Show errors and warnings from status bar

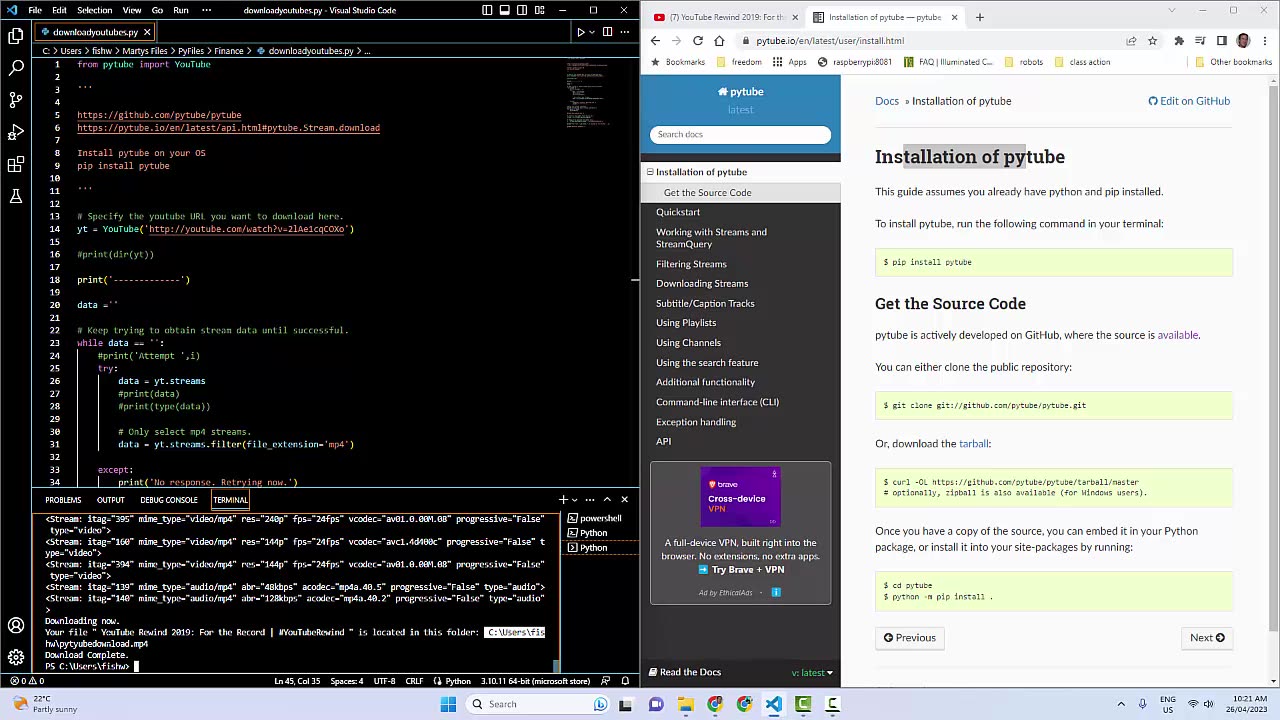pos(27,681)
